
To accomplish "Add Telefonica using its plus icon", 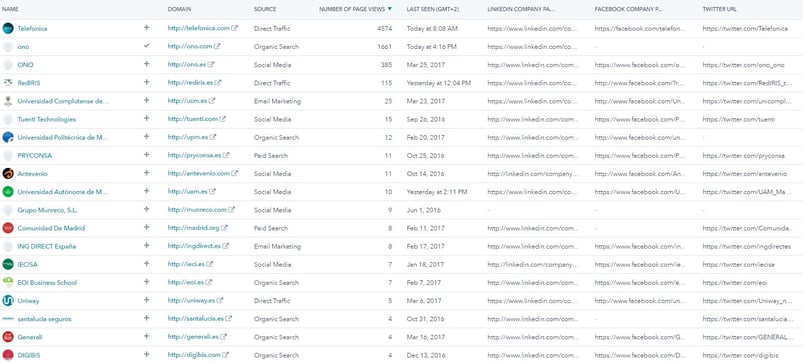I will 146,28.
